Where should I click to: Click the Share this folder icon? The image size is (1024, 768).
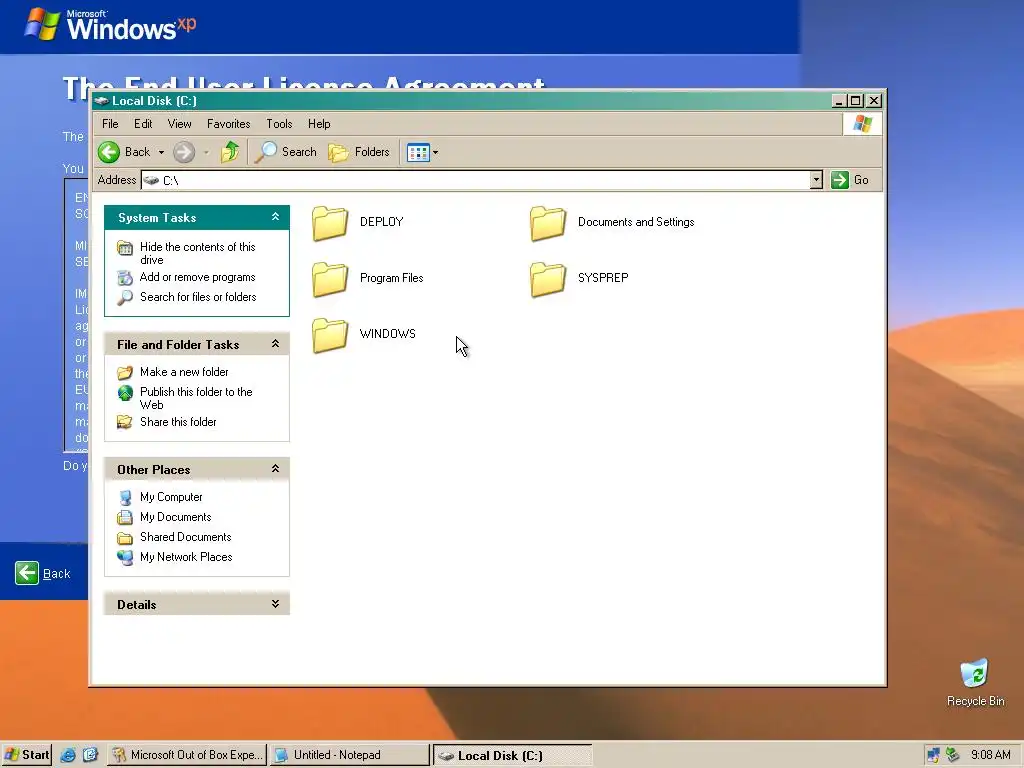[x=125, y=423]
